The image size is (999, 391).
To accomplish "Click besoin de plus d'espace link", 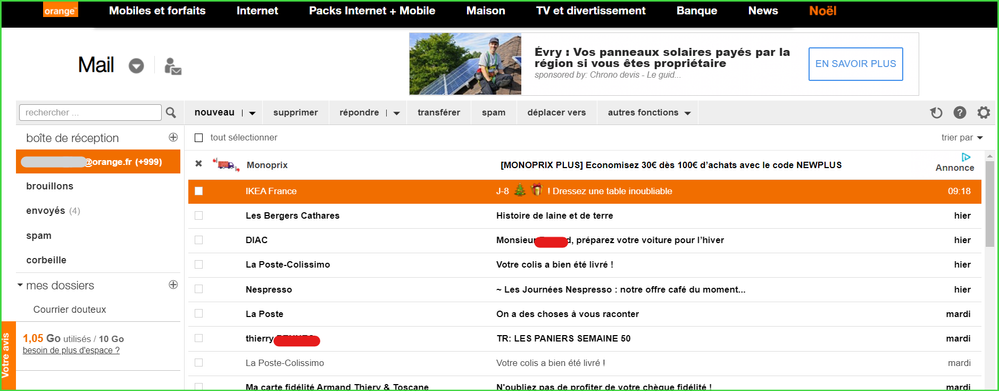I will click(71, 350).
